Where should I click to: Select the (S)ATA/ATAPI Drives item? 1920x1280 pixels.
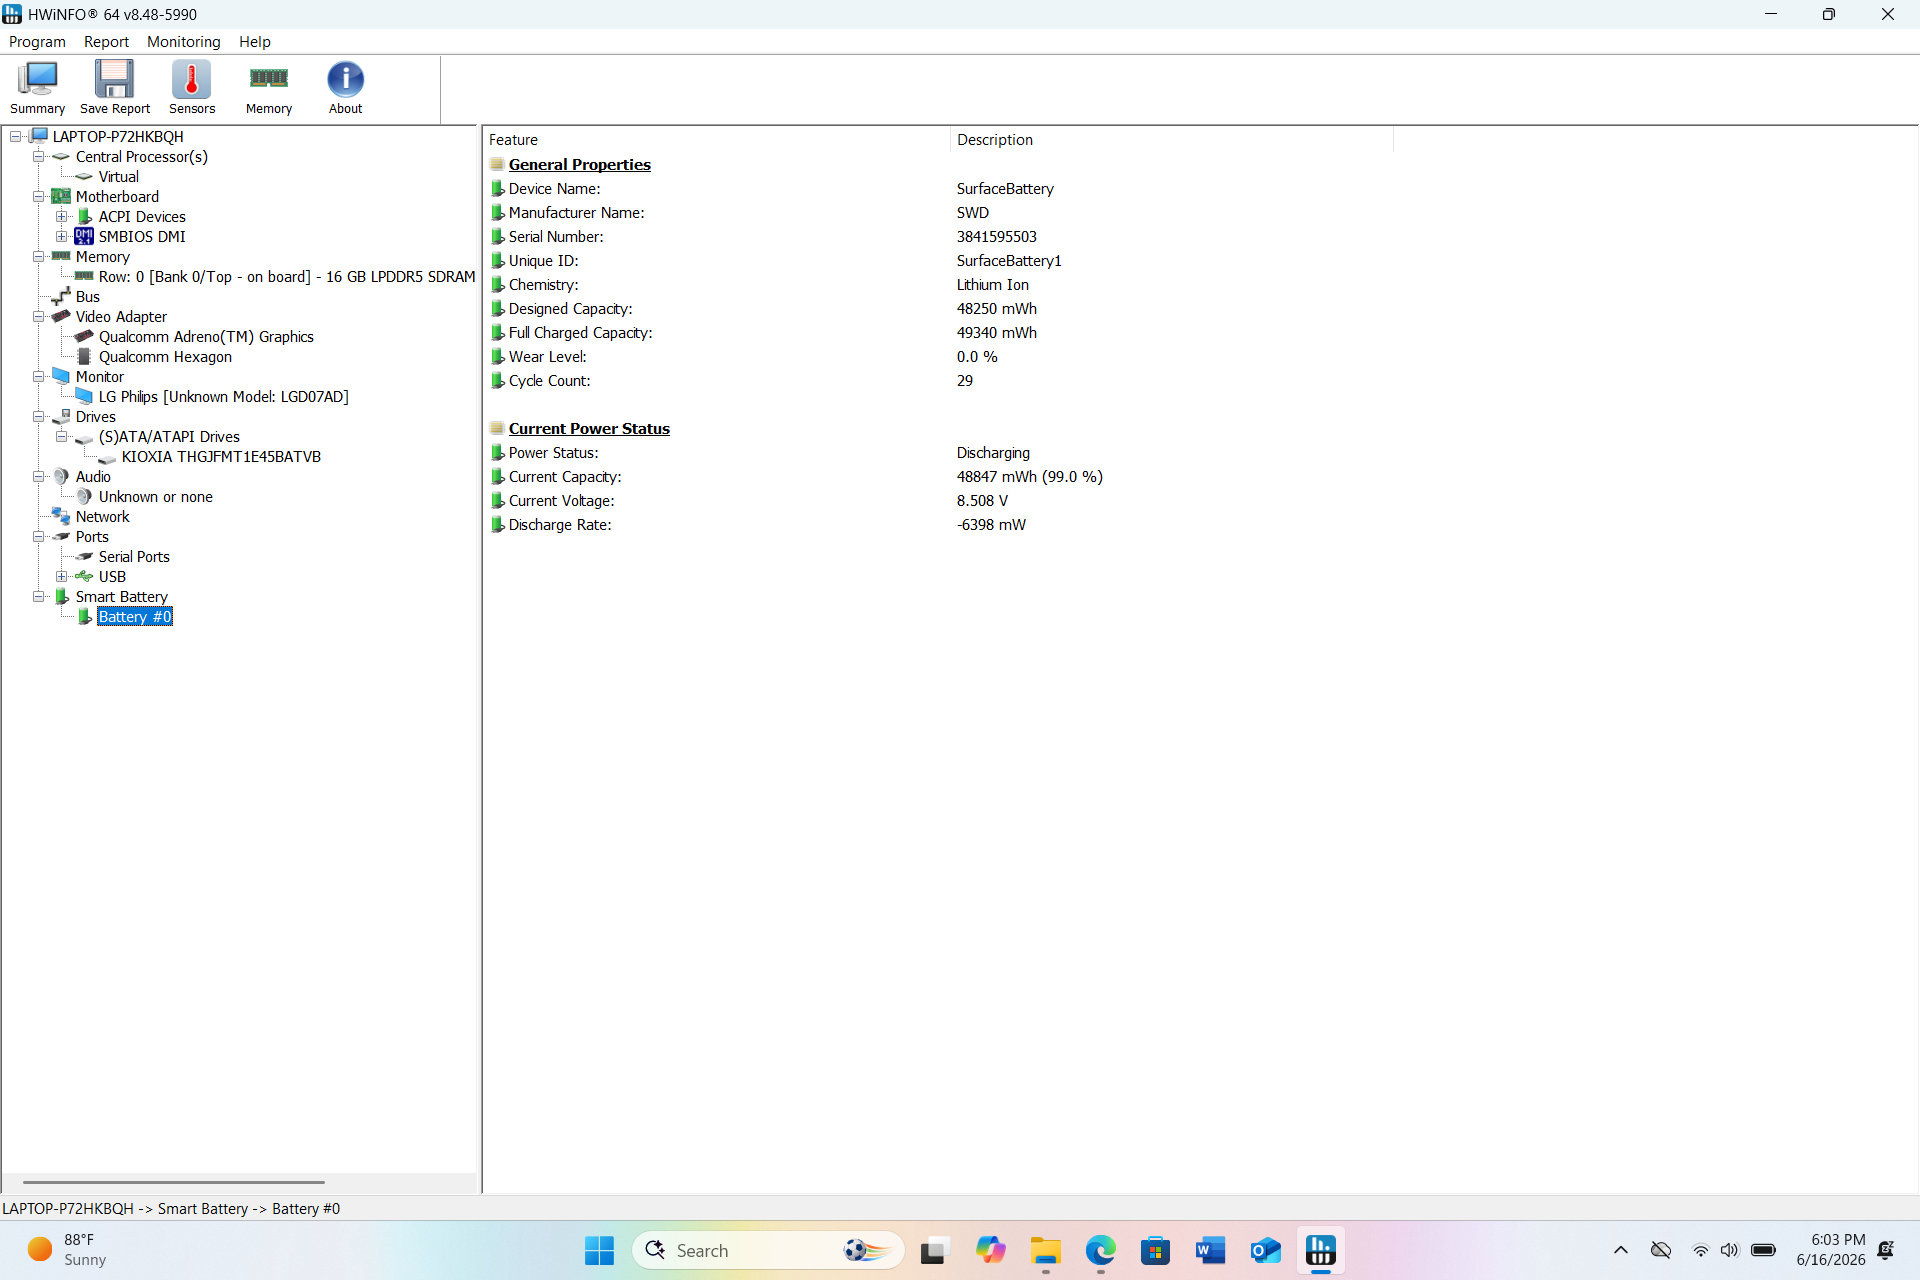(x=169, y=437)
